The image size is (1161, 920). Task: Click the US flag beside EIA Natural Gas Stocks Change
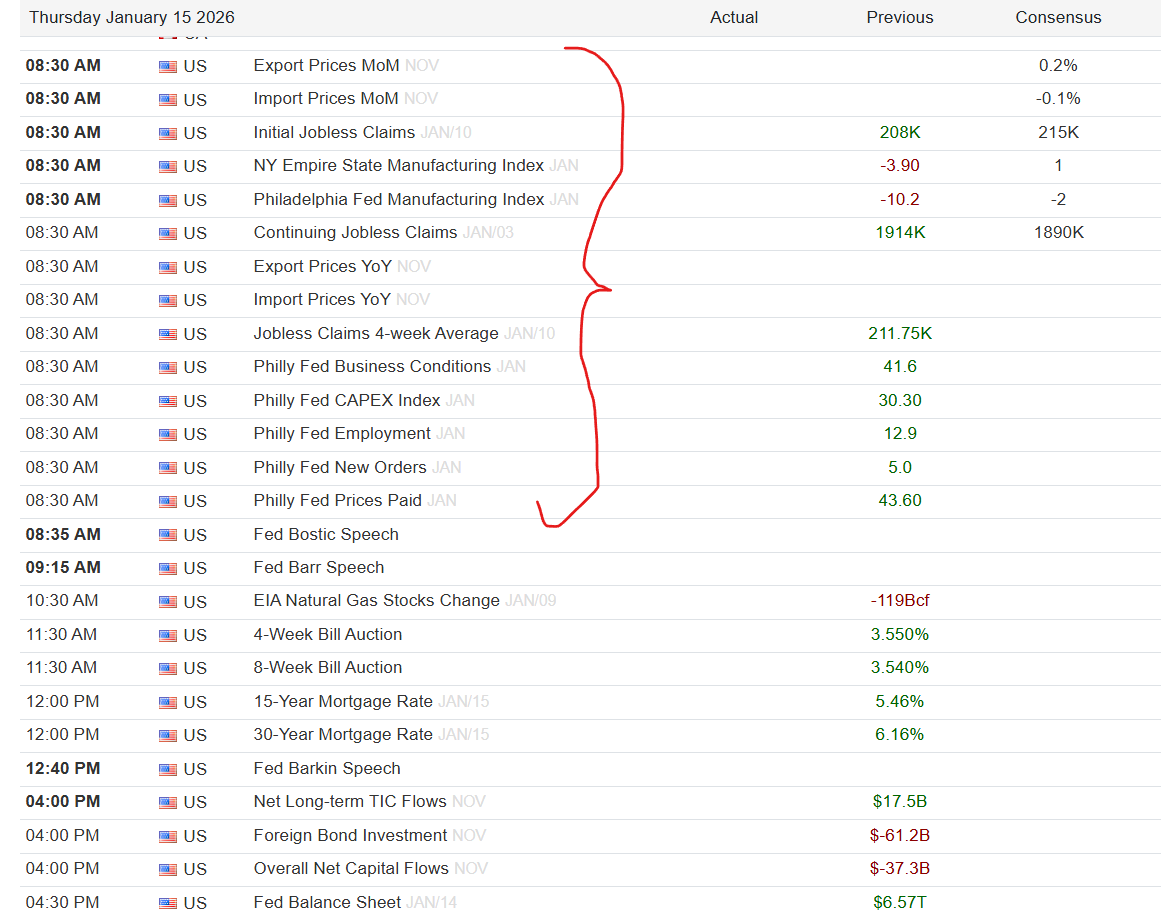click(167, 602)
